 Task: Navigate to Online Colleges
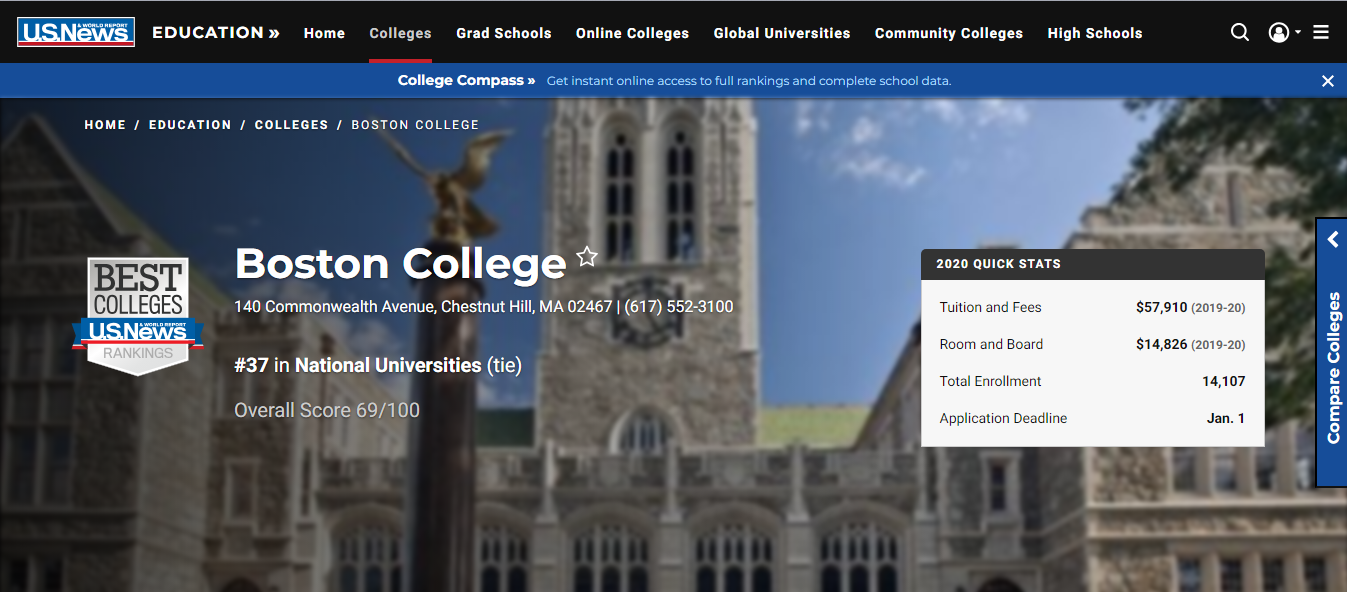coord(632,33)
